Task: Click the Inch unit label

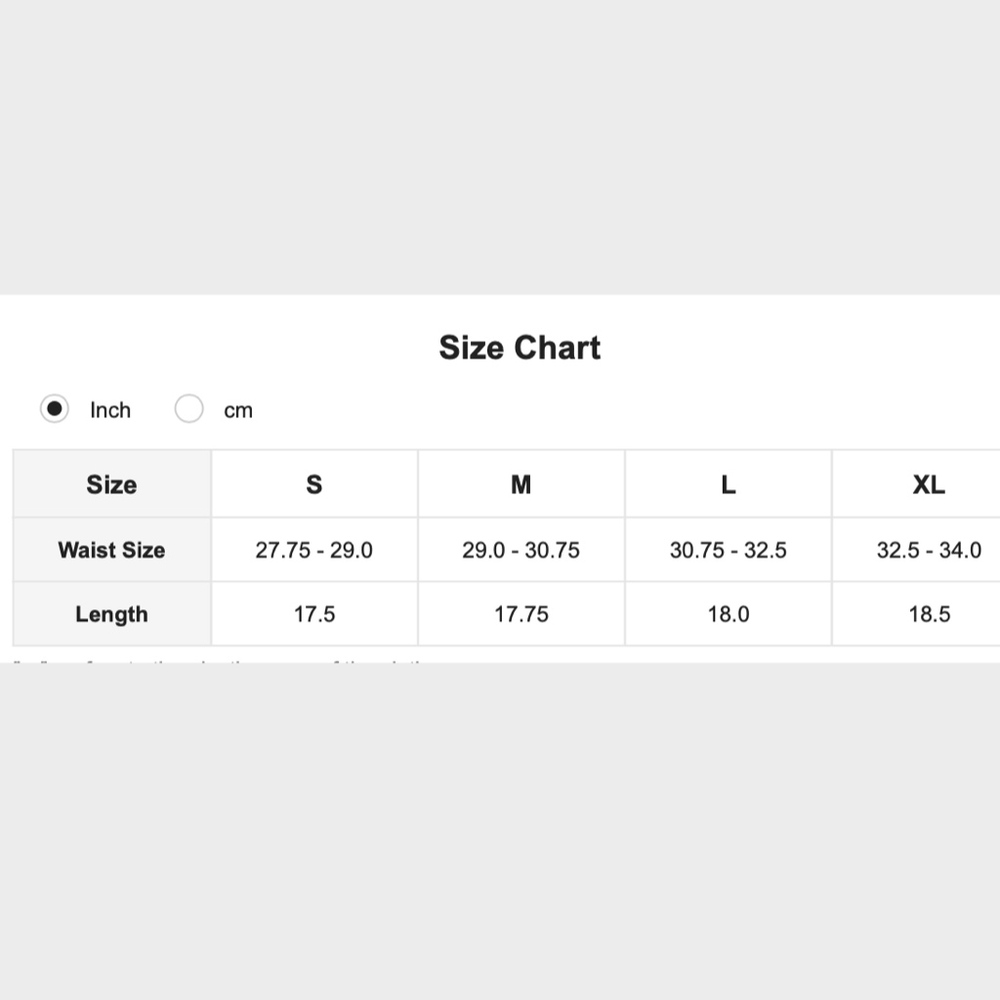Action: pos(110,410)
